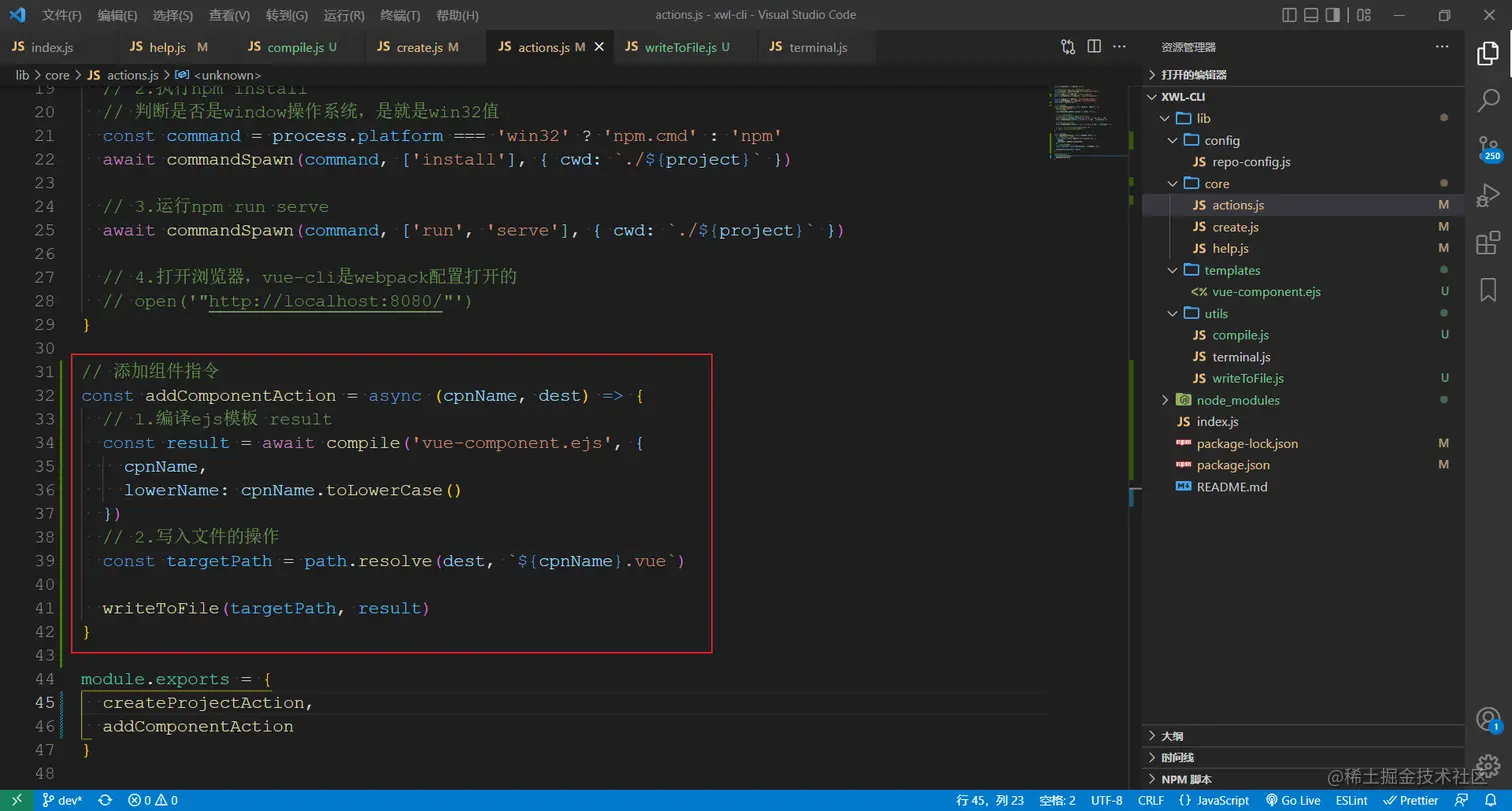Toggle the panel layout button in title bar
The width and height of the screenshot is (1512, 811).
(x=1311, y=15)
